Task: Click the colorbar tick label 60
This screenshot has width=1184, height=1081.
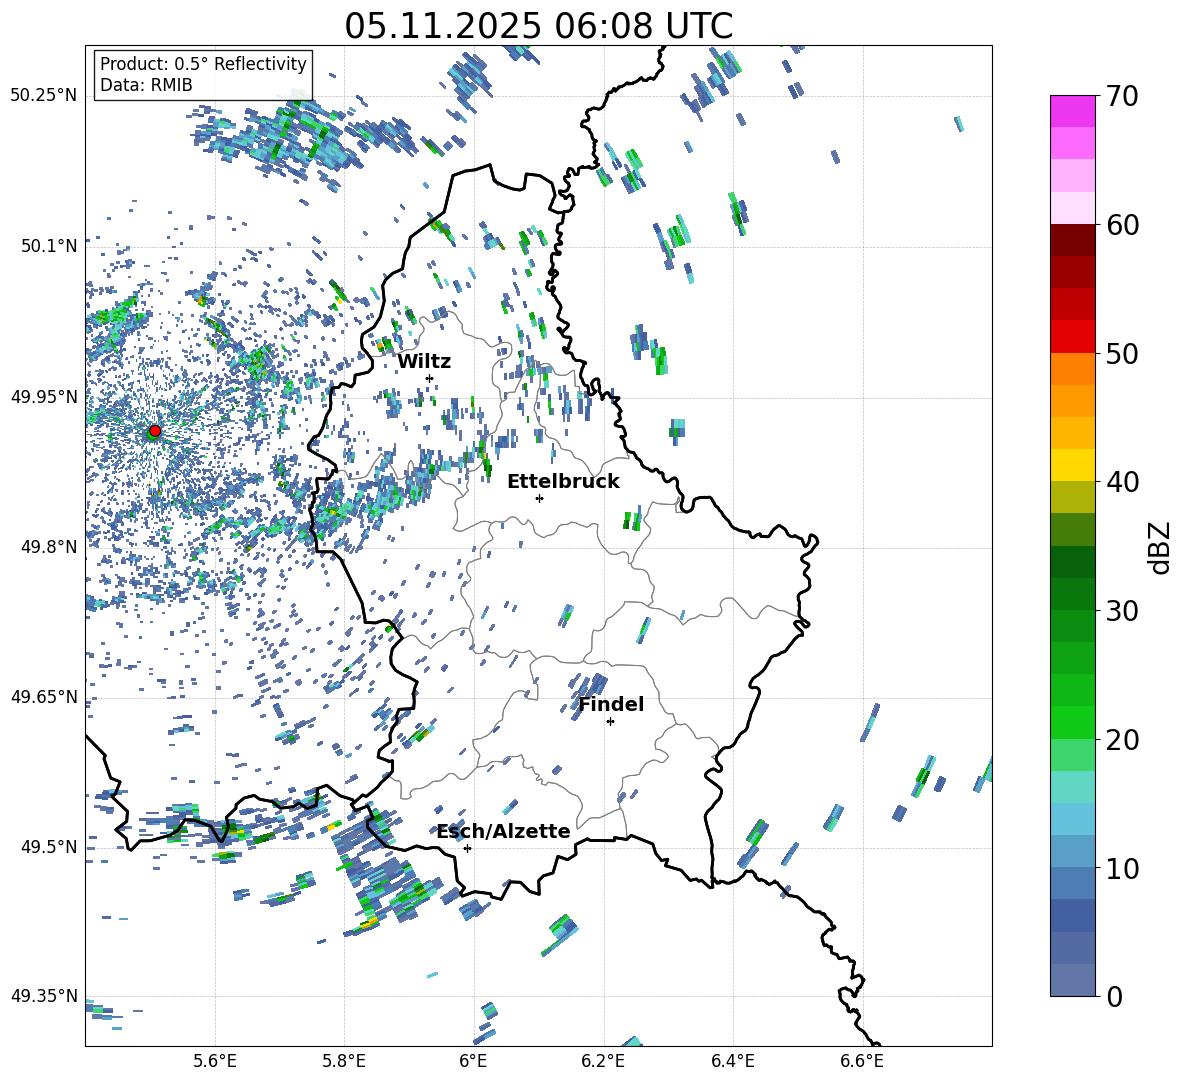Action: (x=1122, y=225)
